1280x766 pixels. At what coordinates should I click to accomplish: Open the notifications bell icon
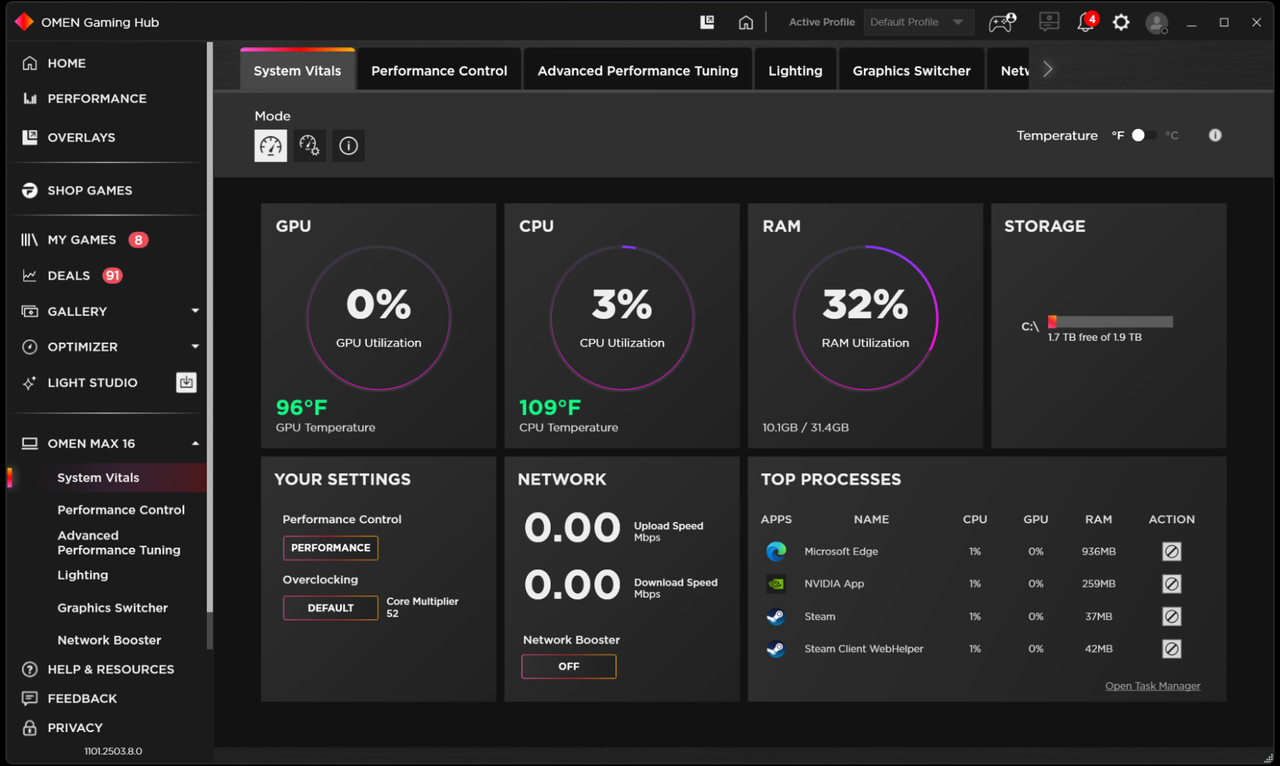1086,22
